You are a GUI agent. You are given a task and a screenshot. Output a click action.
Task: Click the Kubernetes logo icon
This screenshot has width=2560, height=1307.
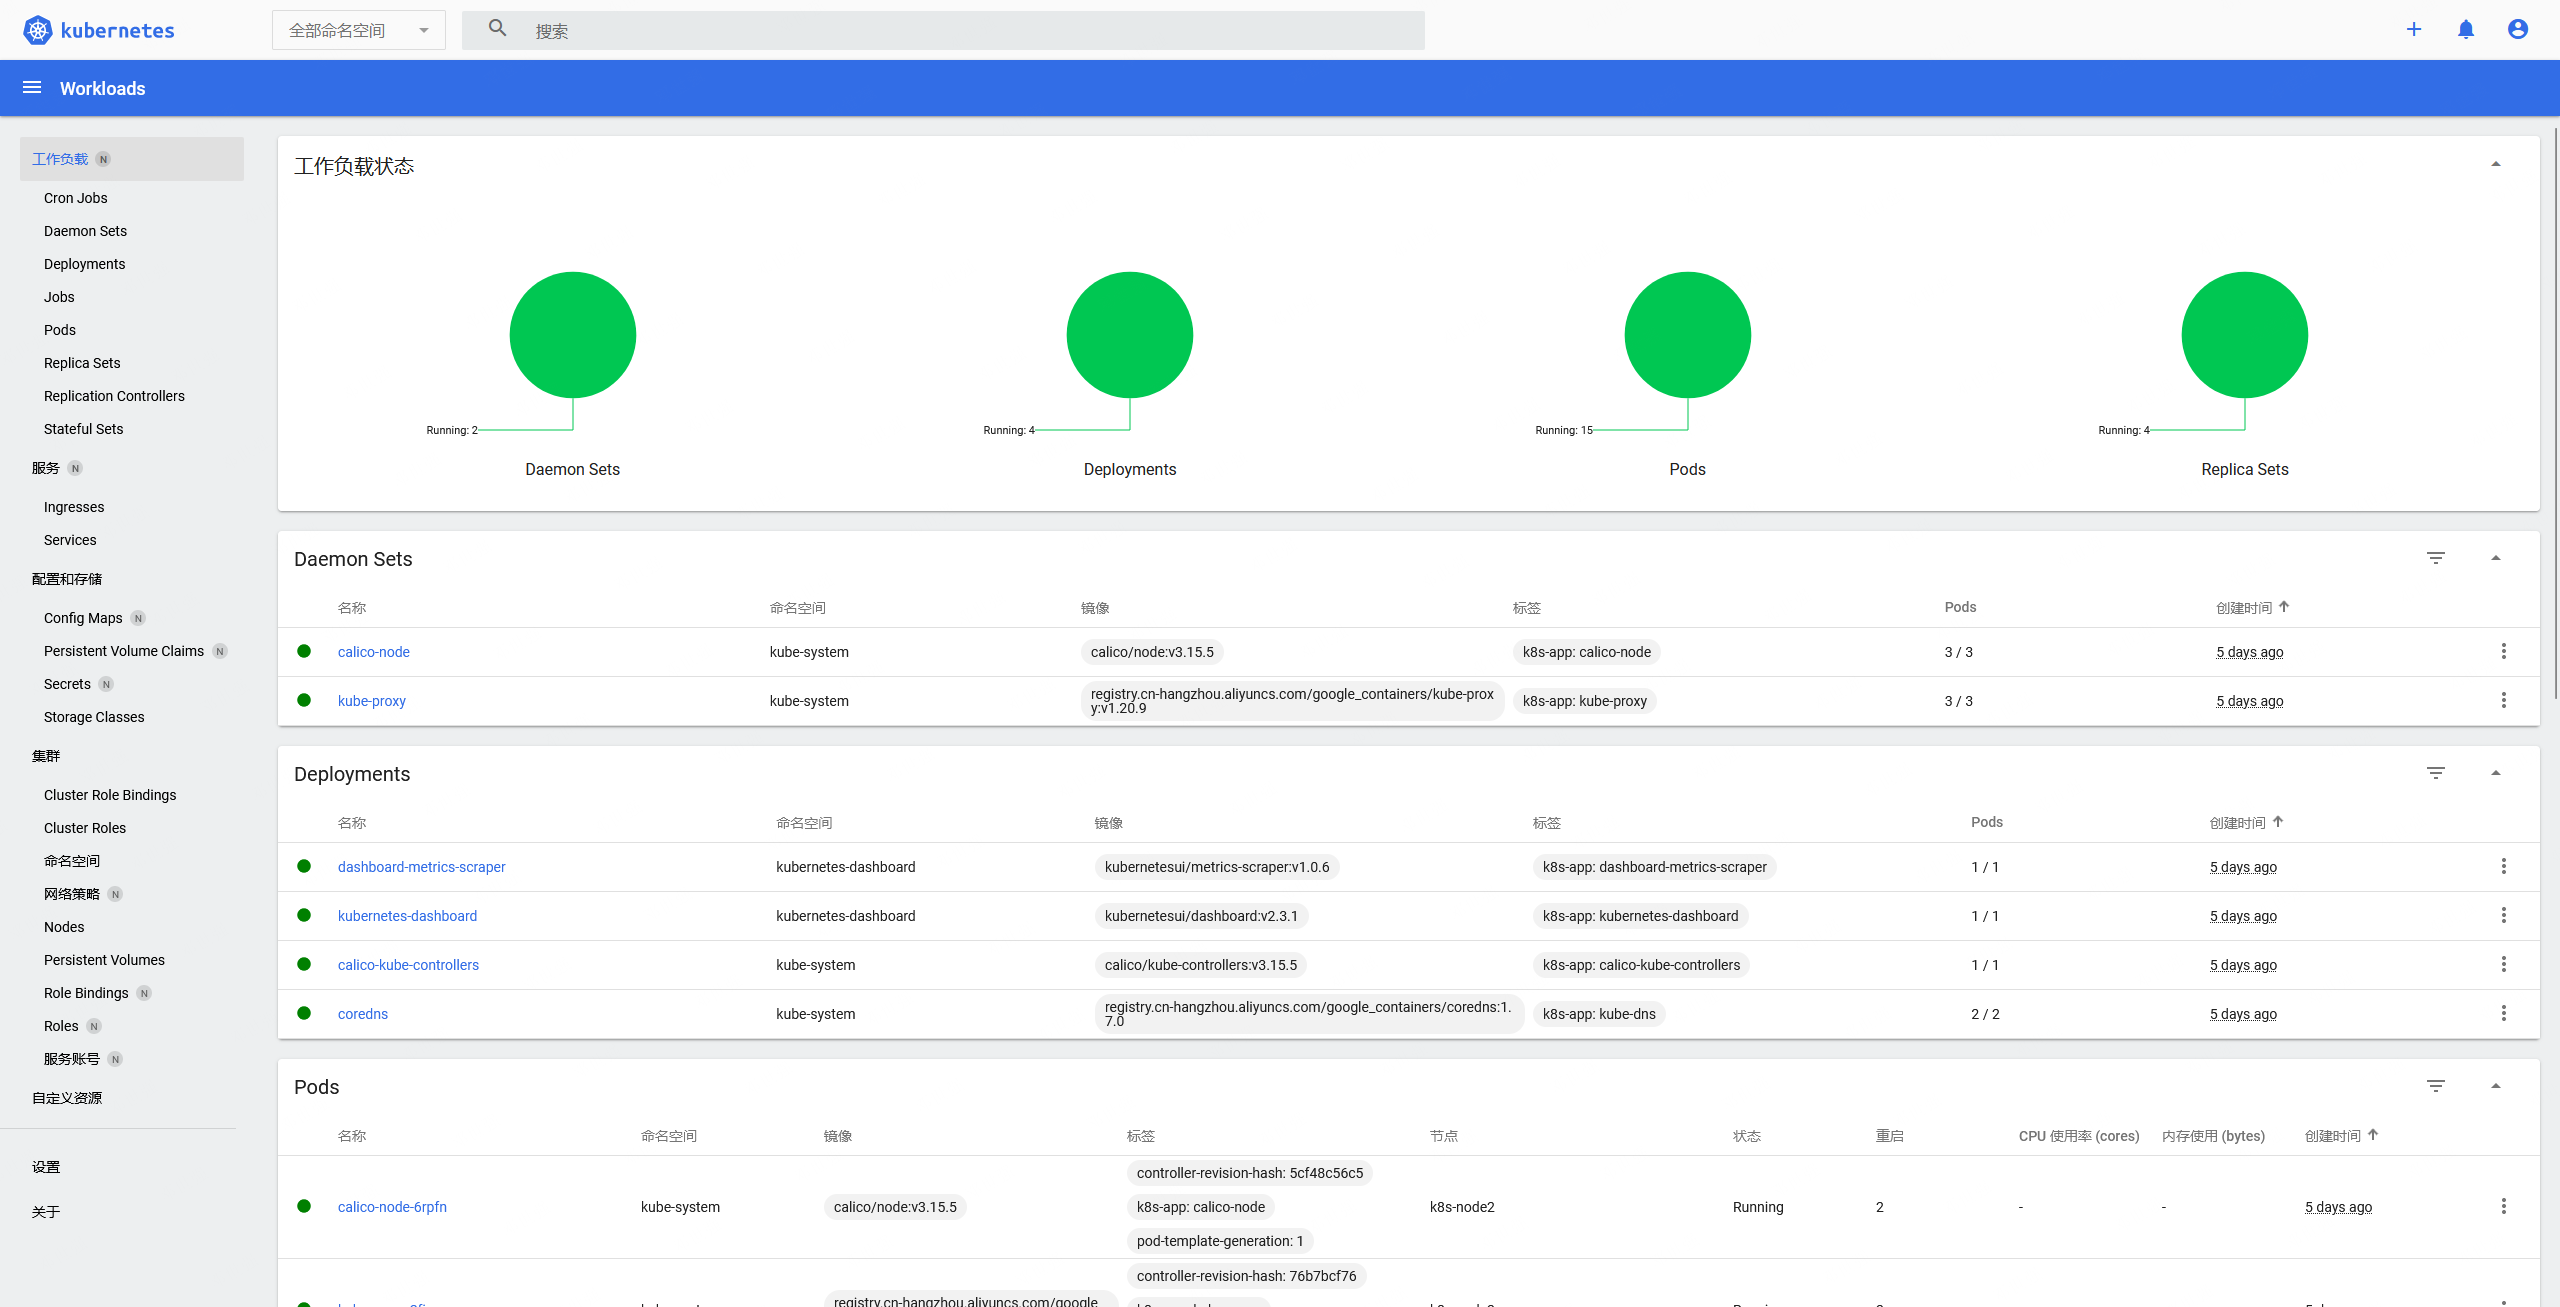coord(38,30)
